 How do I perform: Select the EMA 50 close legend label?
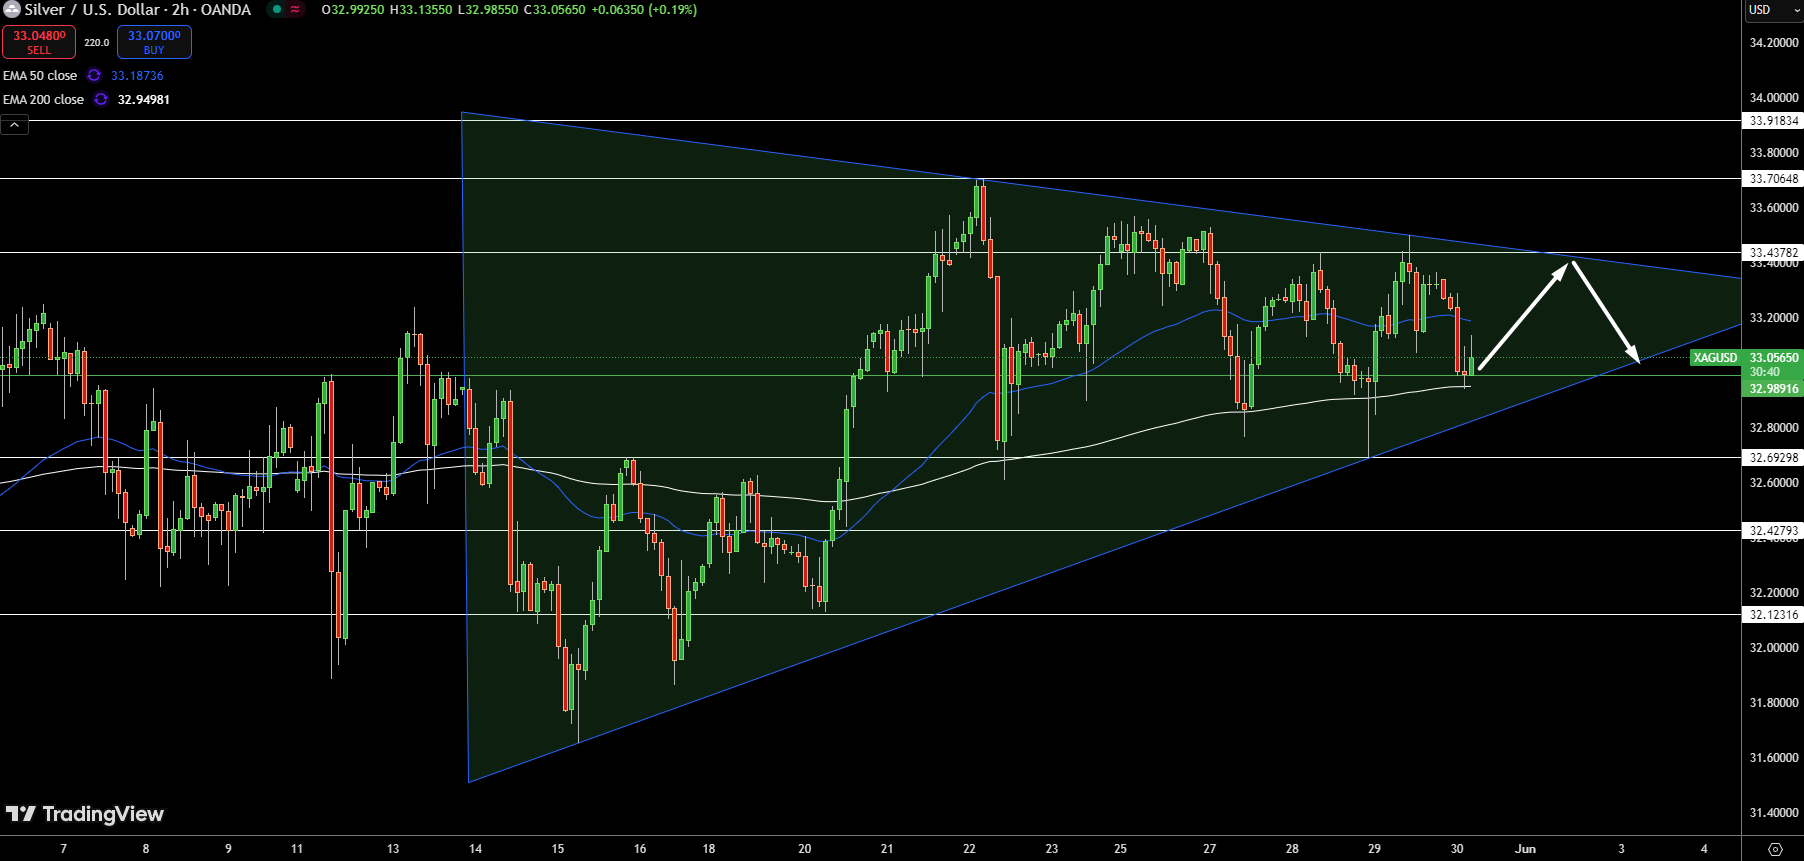pyautogui.click(x=40, y=76)
